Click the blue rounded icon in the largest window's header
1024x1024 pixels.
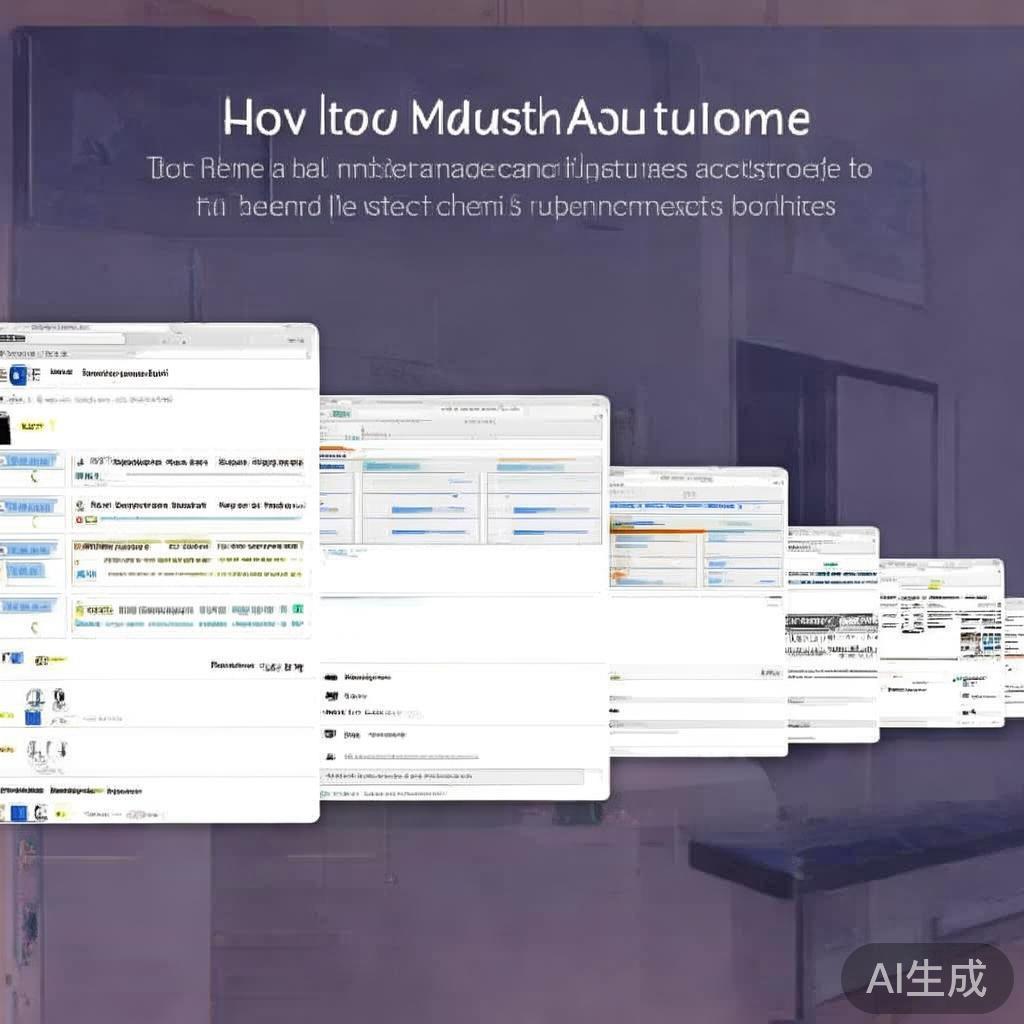point(18,375)
